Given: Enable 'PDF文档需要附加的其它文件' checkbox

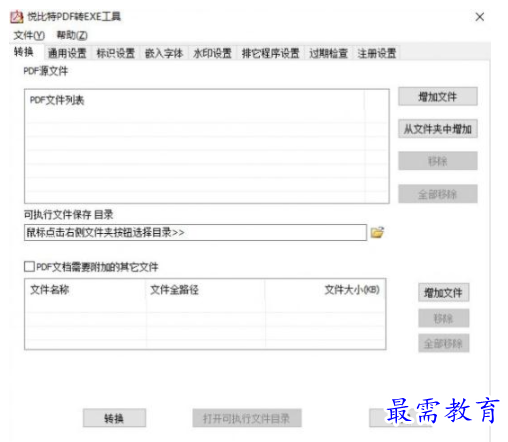Looking at the screenshot, I should coord(29,267).
